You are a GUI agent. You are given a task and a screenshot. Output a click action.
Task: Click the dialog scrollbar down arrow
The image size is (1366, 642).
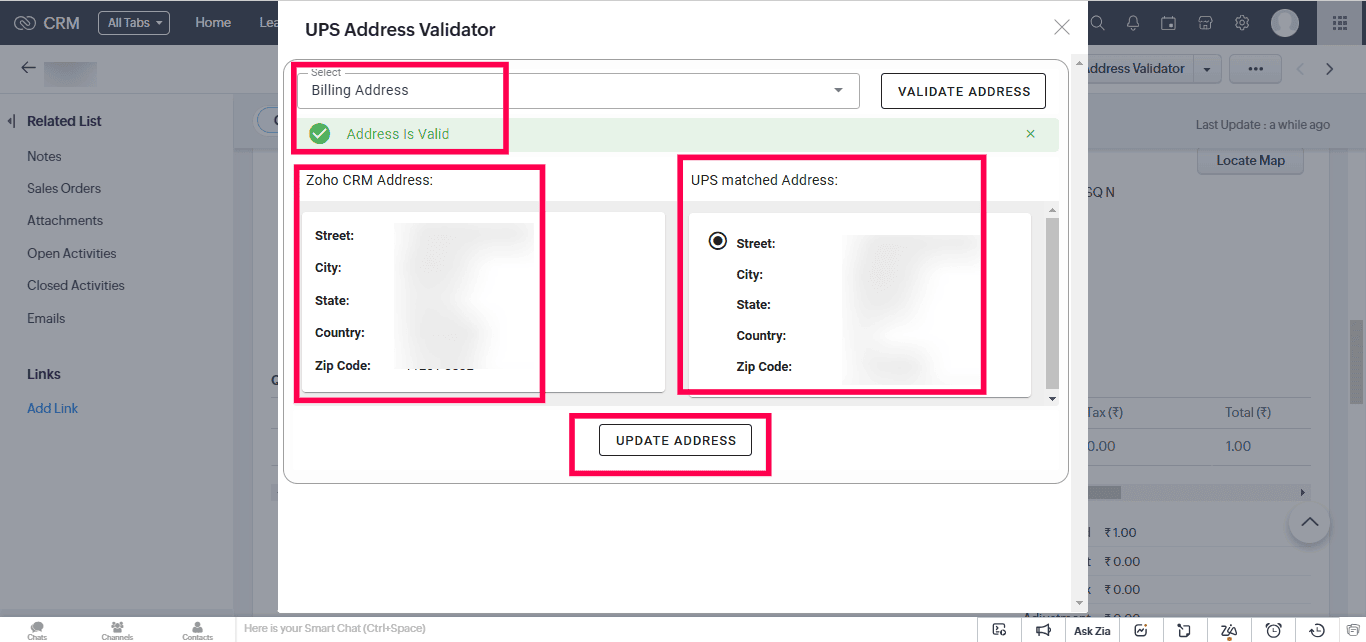[1078, 603]
